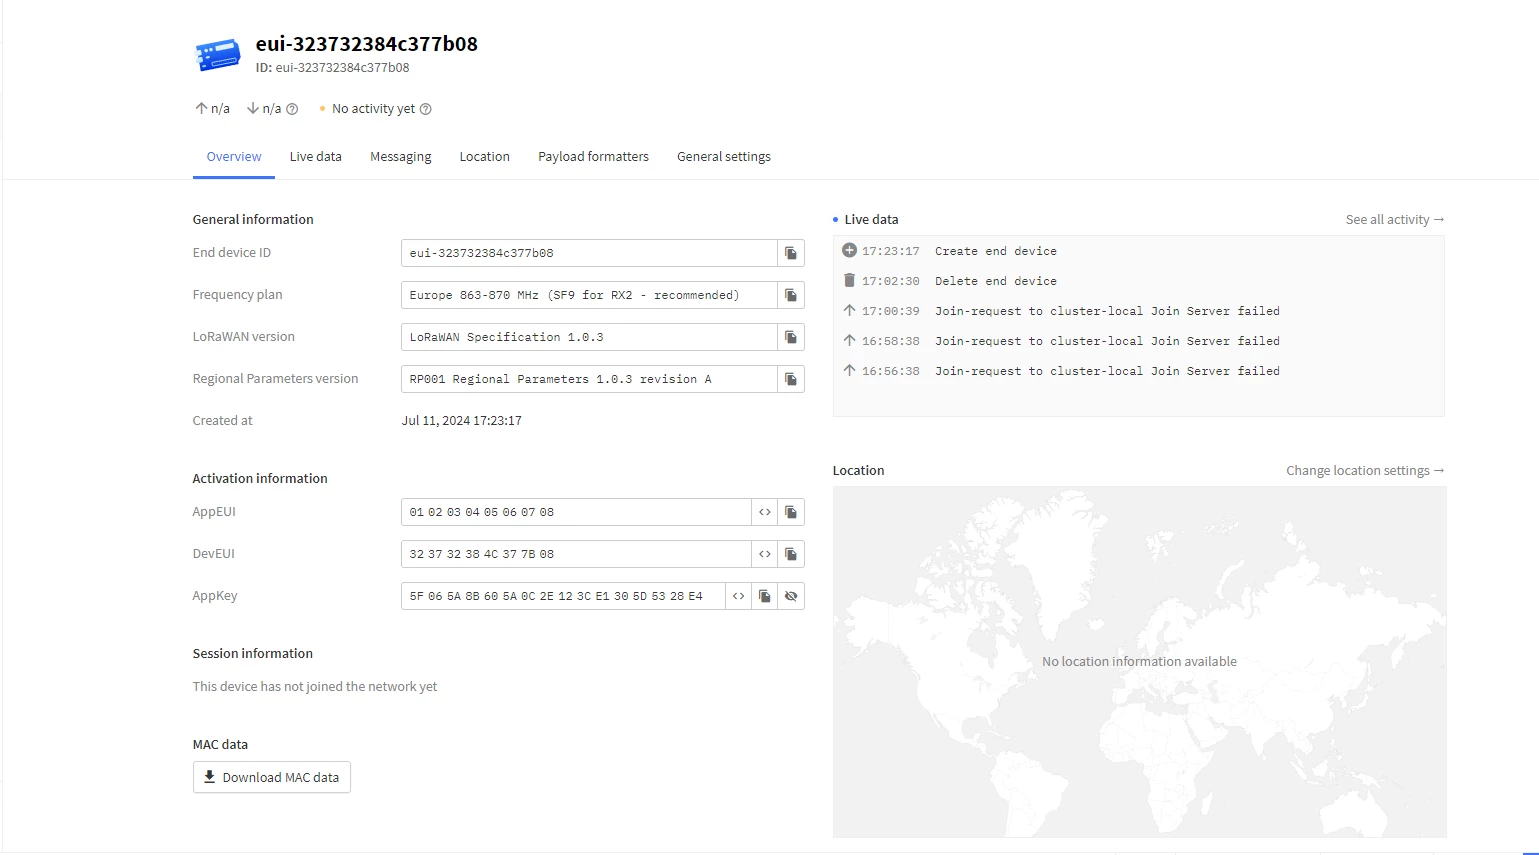Click the help icon beside downlink n/a

click(292, 109)
